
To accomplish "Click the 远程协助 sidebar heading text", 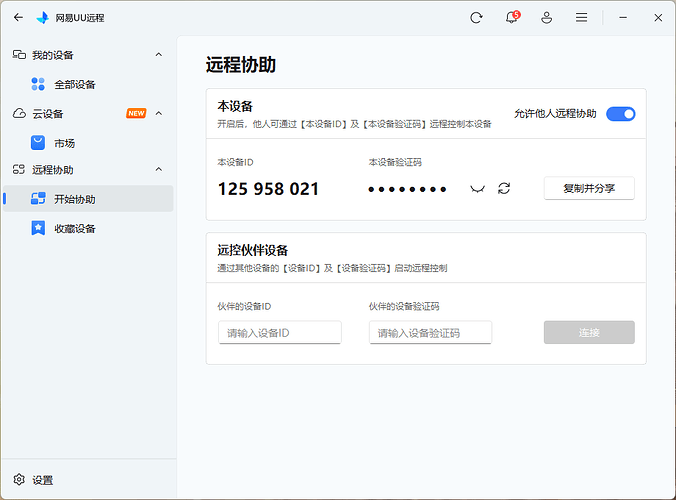I will click(53, 170).
